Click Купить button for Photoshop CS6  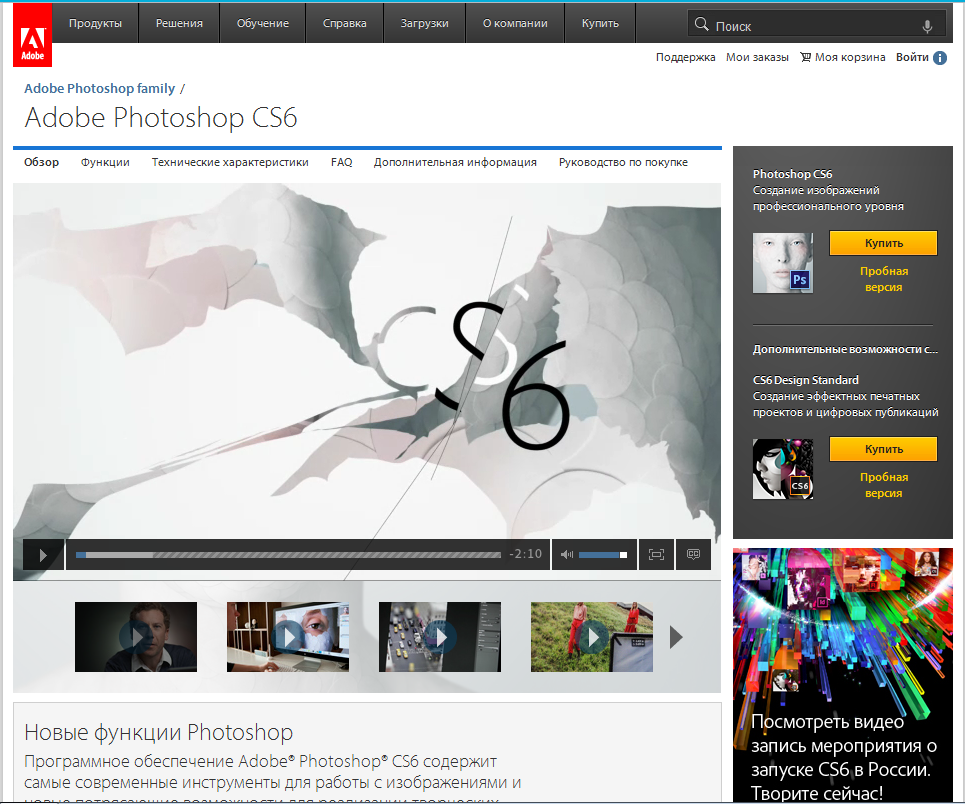click(x=883, y=243)
